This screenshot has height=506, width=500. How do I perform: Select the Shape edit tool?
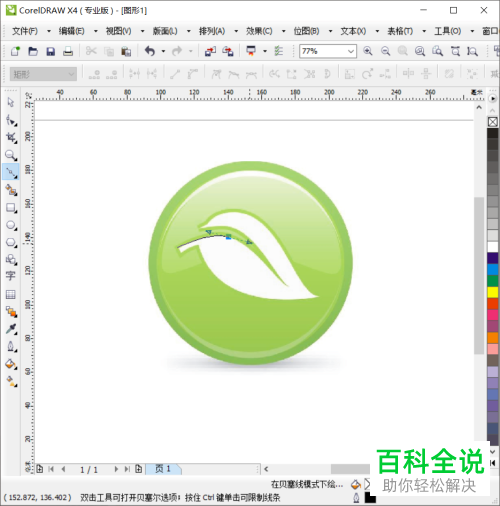point(11,120)
